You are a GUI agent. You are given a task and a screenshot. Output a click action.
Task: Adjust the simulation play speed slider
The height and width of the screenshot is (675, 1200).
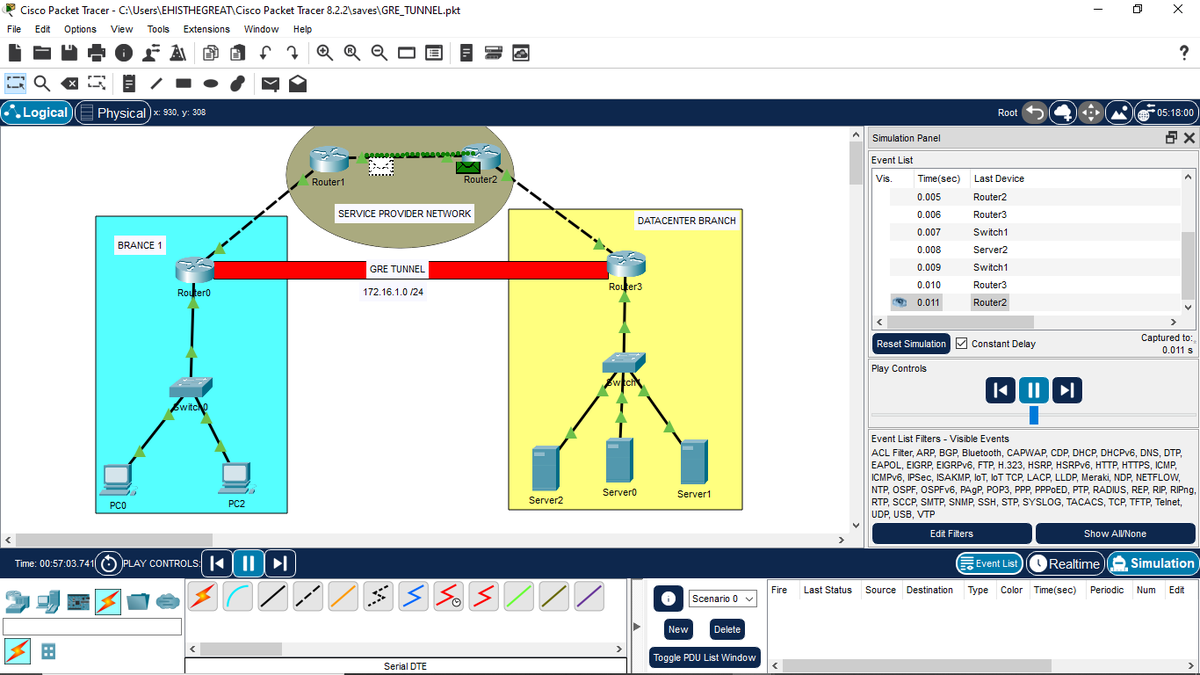tap(1033, 414)
